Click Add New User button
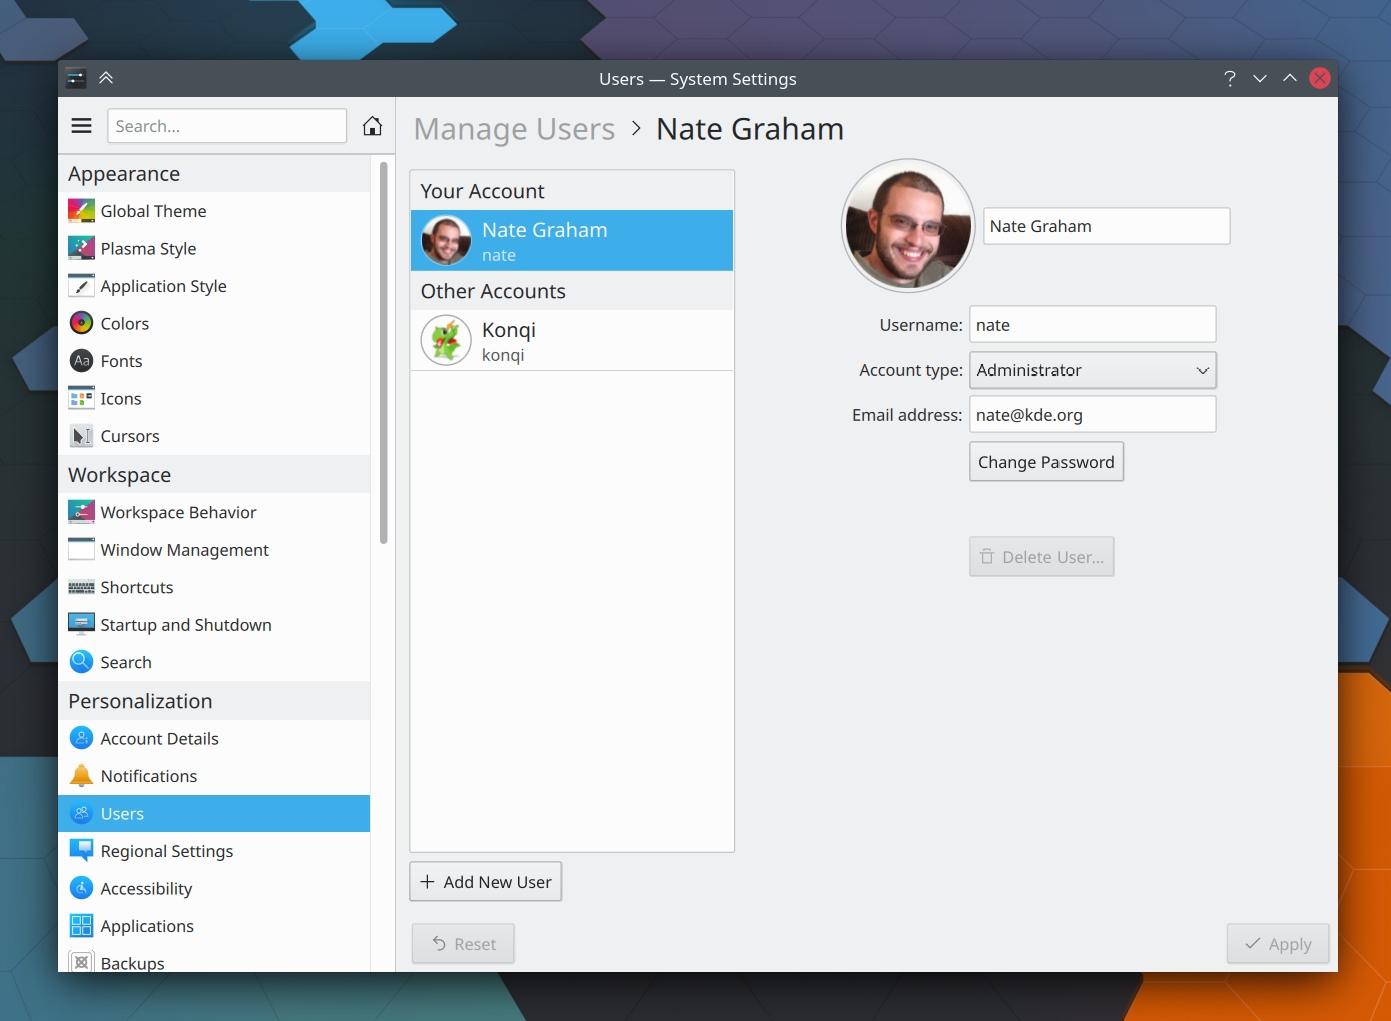Viewport: 1391px width, 1021px height. pyautogui.click(x=486, y=882)
